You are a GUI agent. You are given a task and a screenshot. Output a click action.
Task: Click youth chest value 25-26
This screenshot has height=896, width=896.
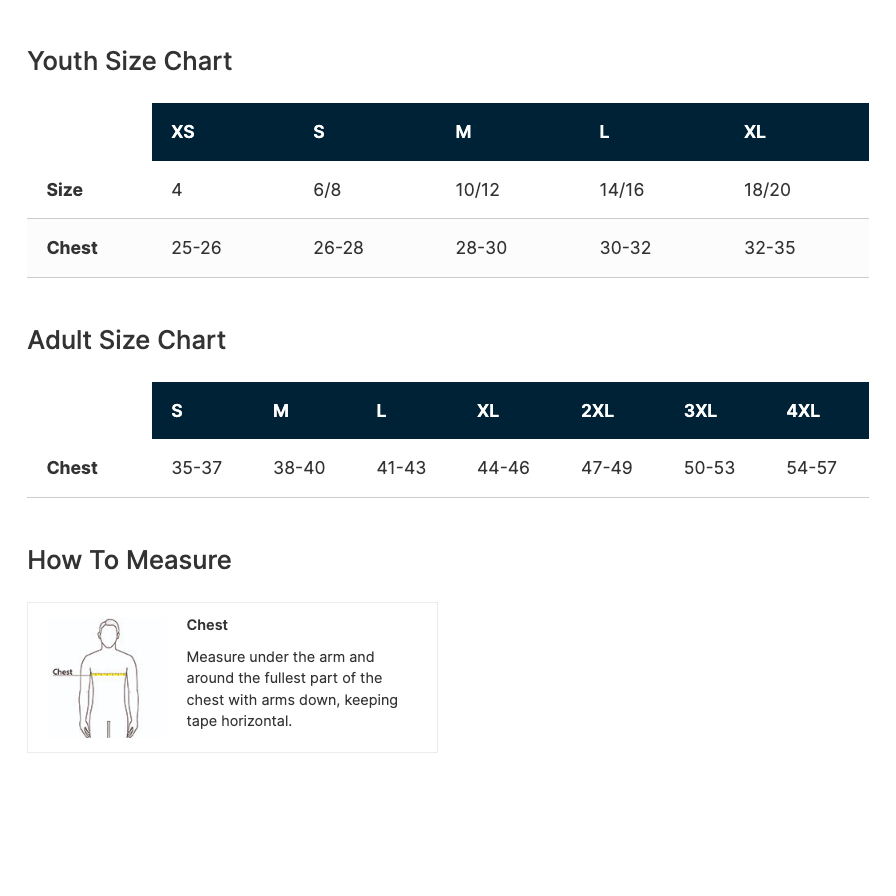(x=196, y=248)
